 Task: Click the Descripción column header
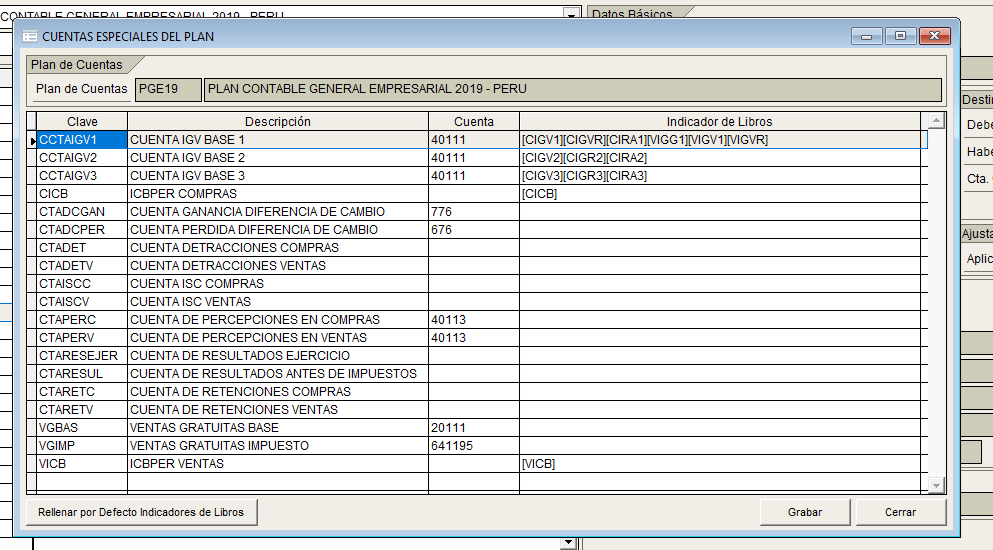tap(278, 122)
